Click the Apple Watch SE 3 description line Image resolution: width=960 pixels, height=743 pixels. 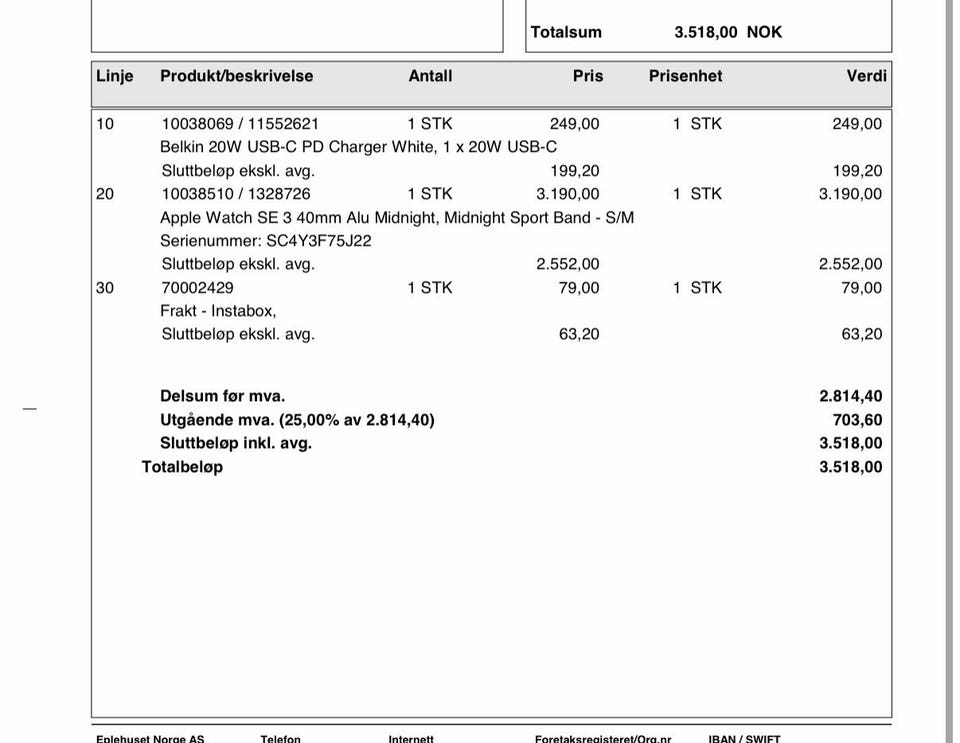coord(397,217)
